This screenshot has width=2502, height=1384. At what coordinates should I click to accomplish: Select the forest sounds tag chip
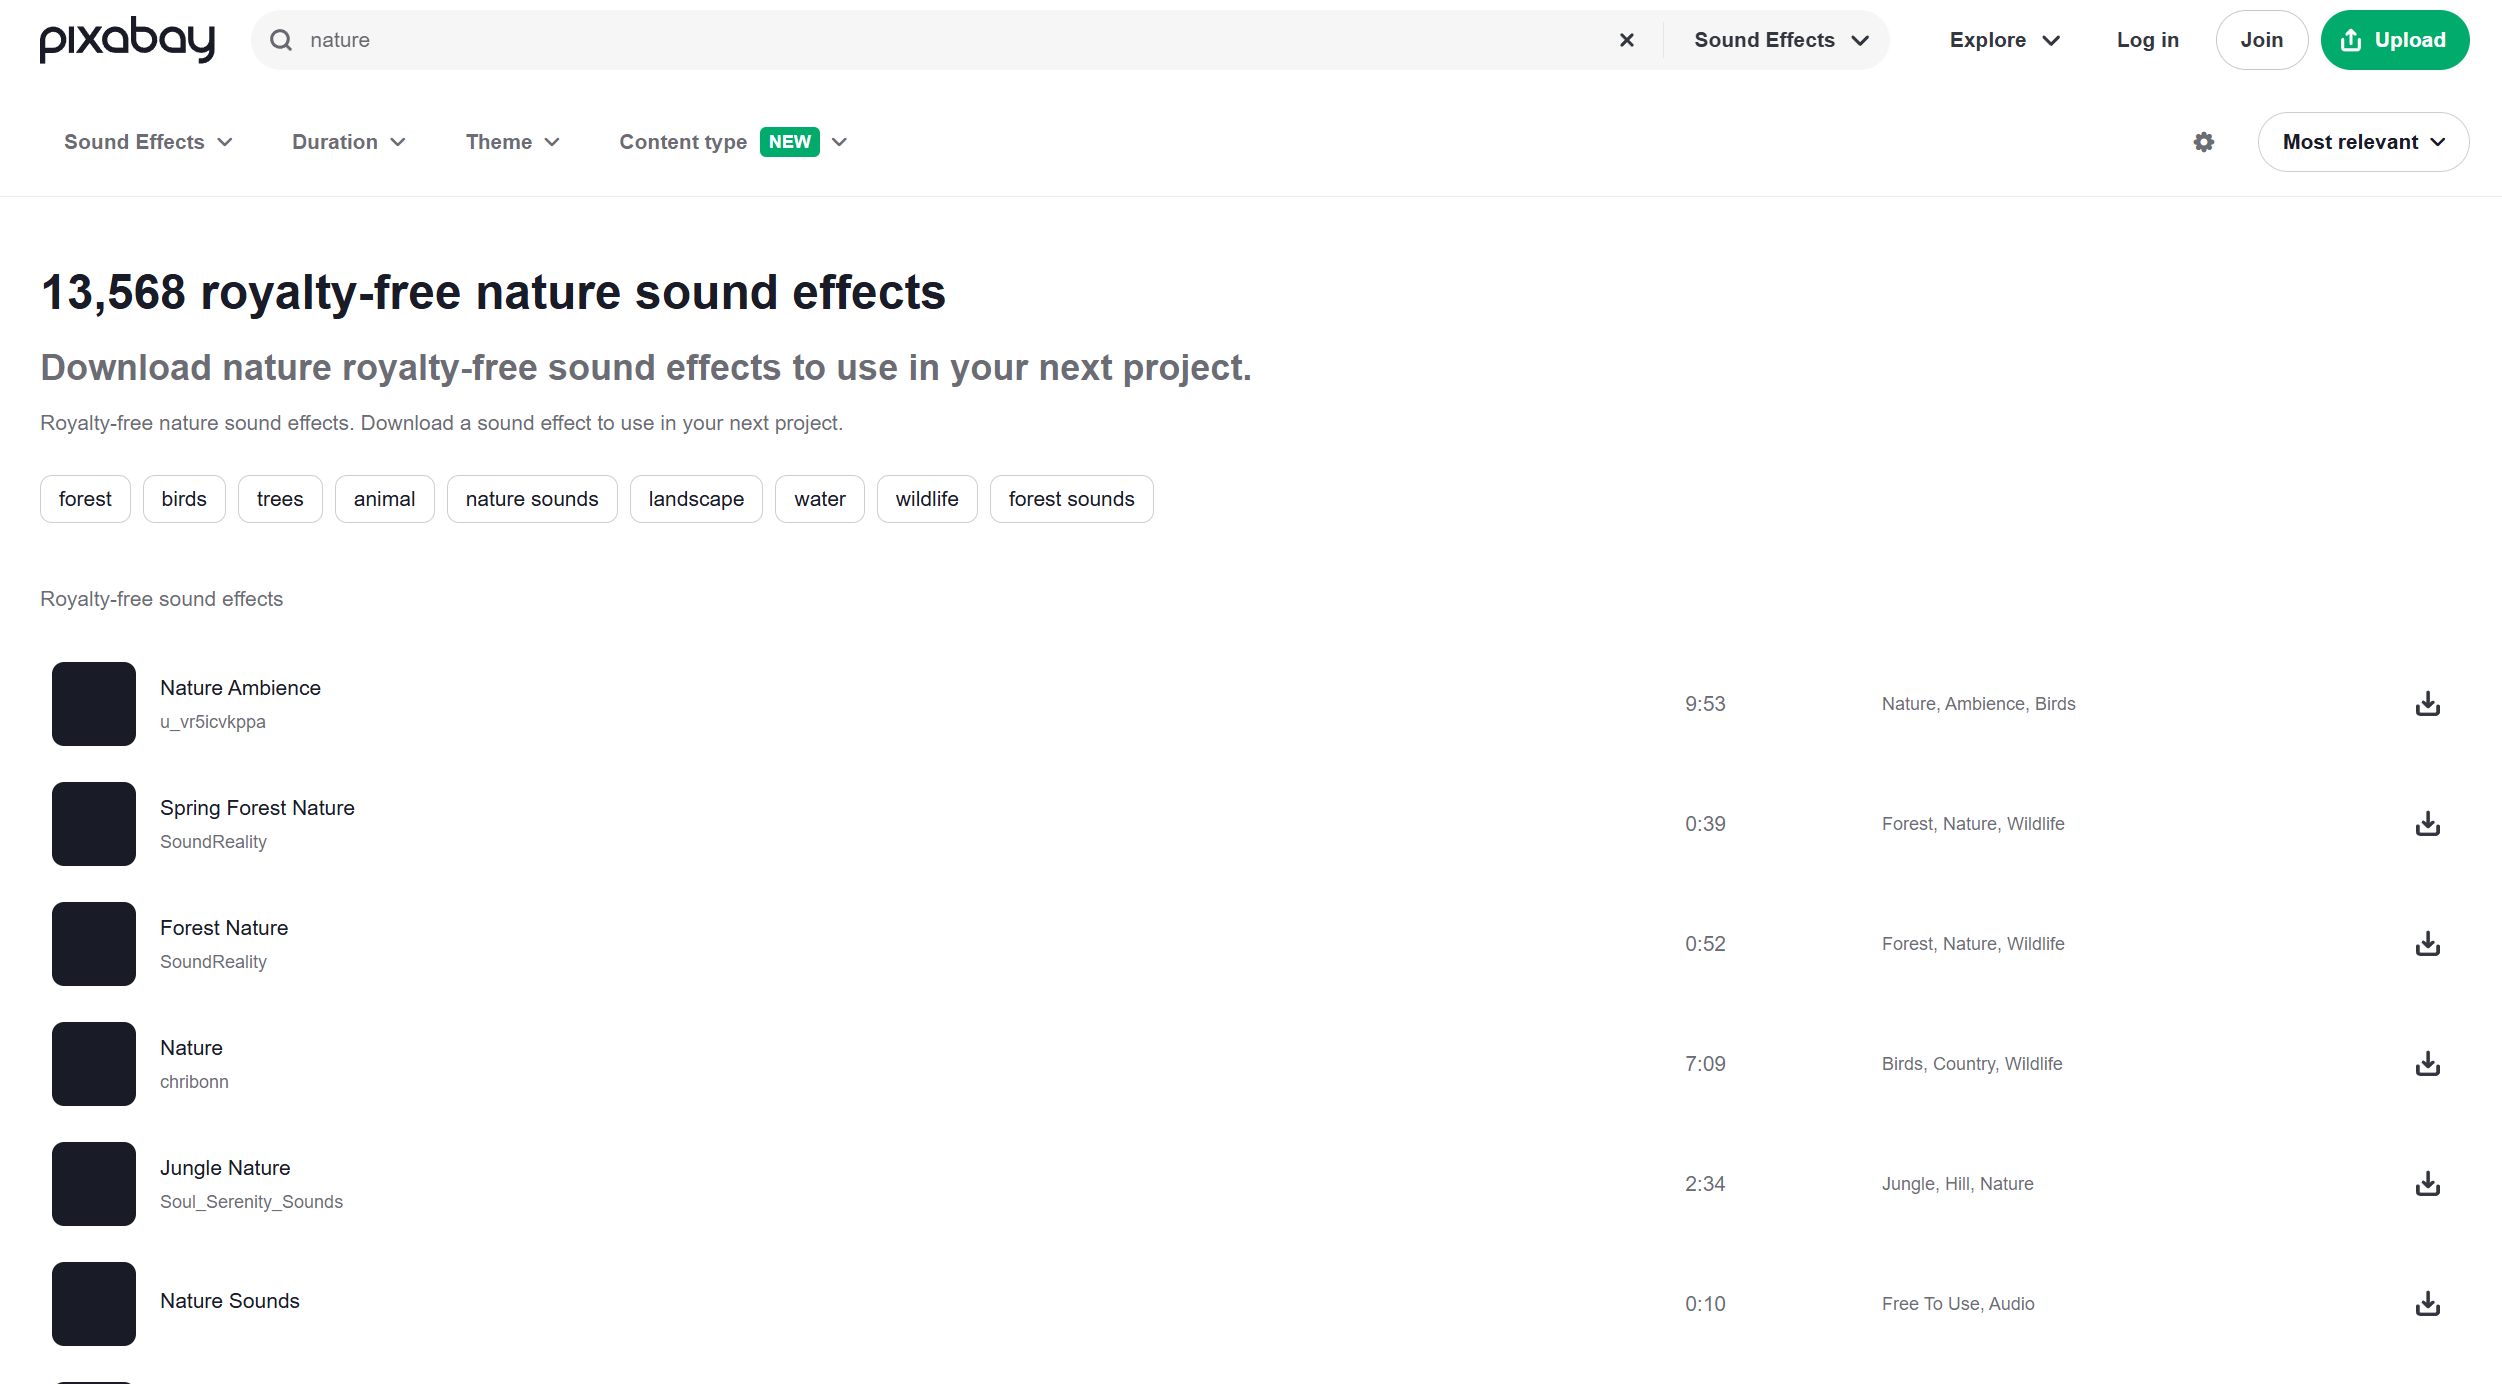click(x=1070, y=499)
